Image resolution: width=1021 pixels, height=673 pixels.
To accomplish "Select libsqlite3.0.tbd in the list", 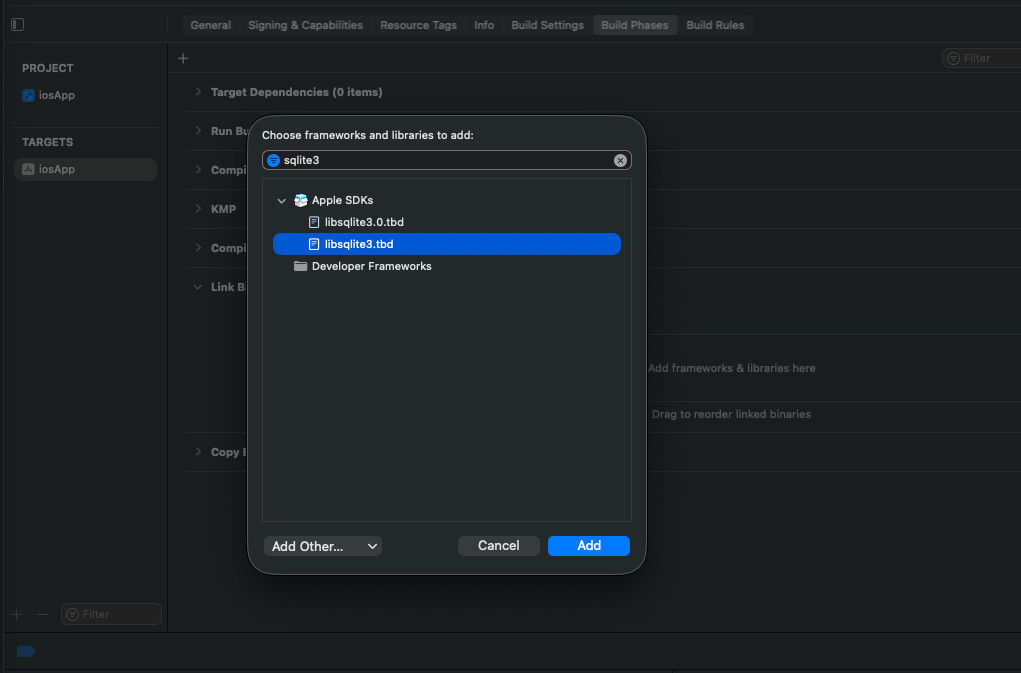I will pyautogui.click(x=447, y=223).
